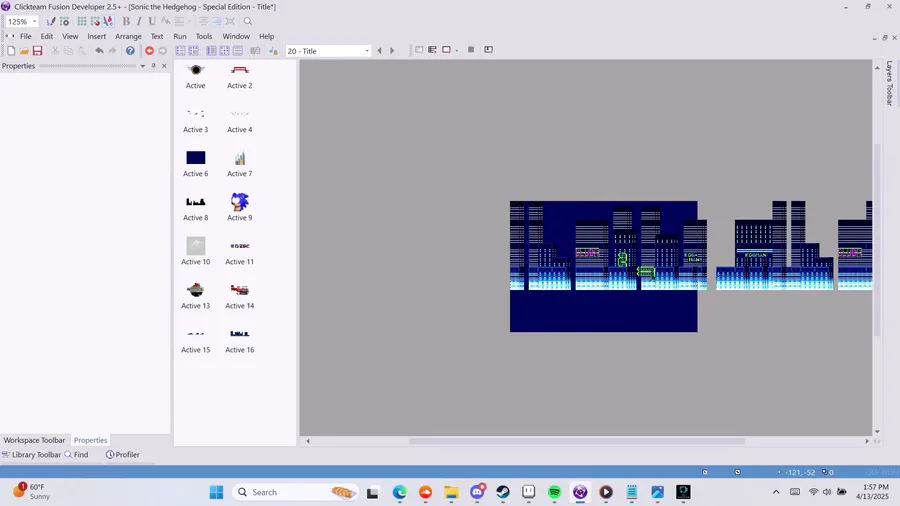
Task: Switch to the Library Toolbar tab
Action: [31, 454]
